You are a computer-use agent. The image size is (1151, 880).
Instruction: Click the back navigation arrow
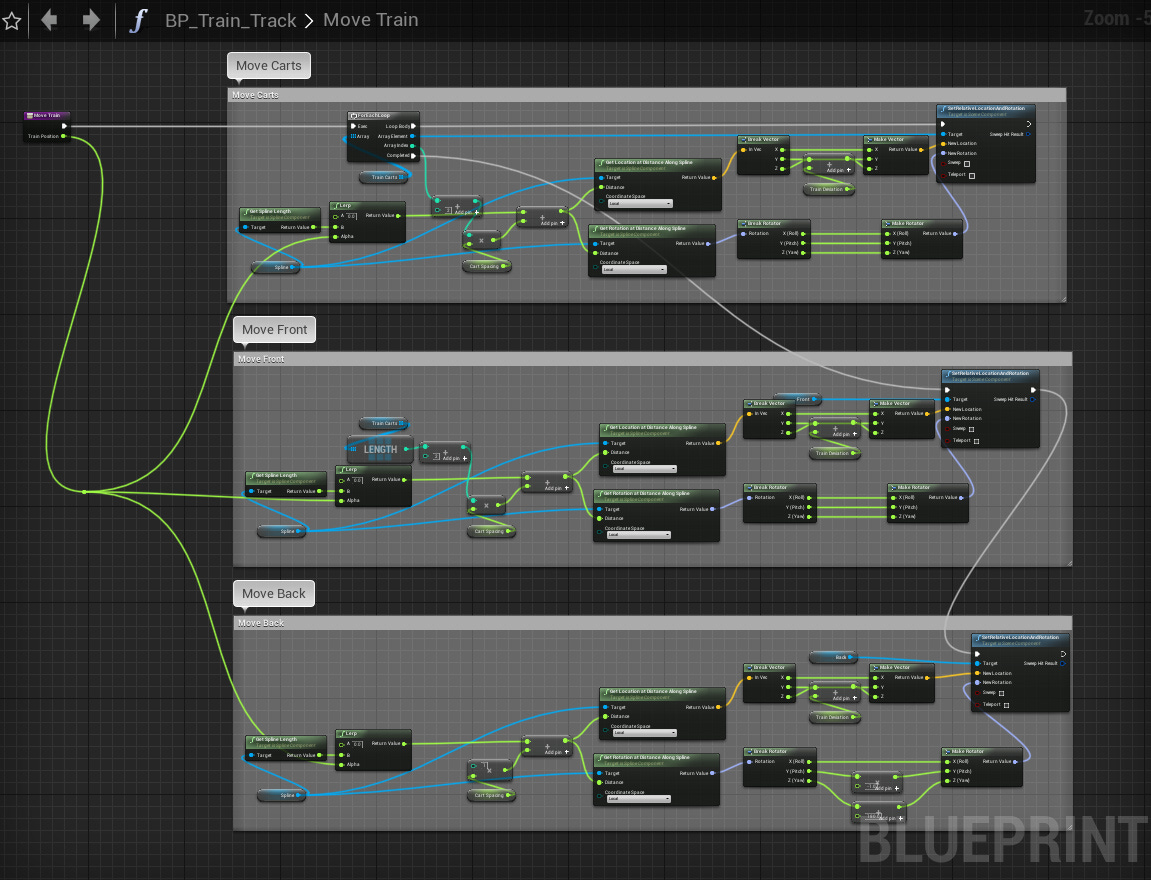tap(48, 20)
